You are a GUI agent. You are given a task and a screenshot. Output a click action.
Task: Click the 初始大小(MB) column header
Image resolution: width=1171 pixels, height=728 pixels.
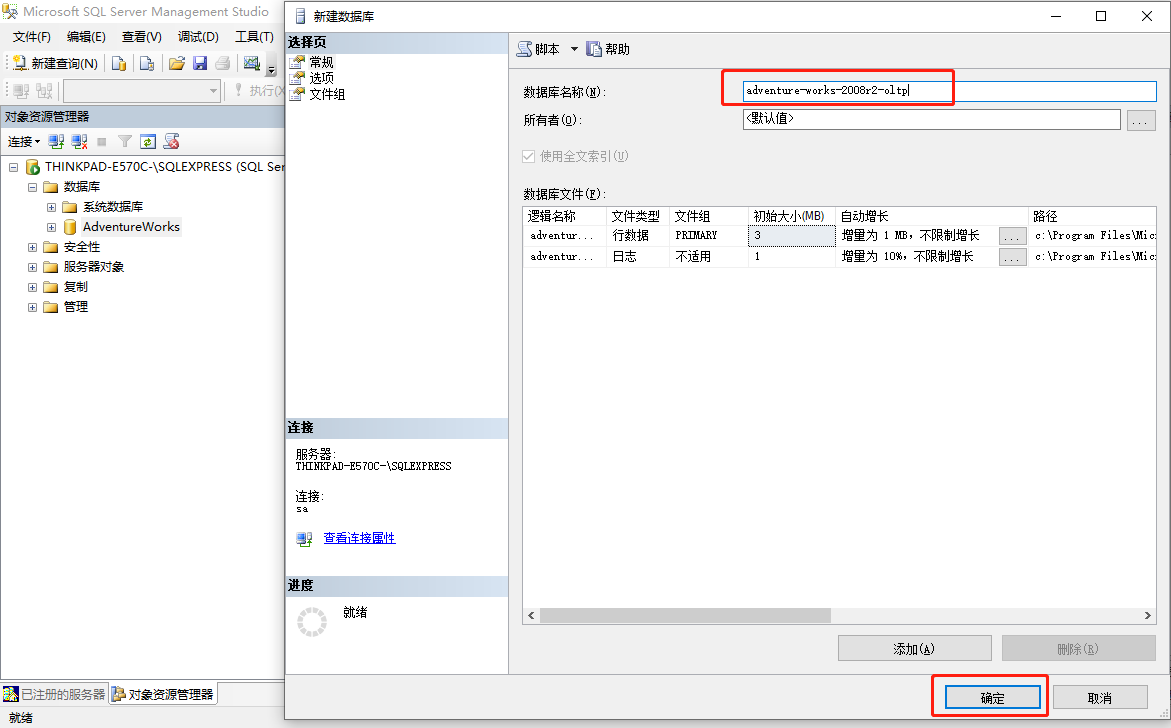(792, 216)
